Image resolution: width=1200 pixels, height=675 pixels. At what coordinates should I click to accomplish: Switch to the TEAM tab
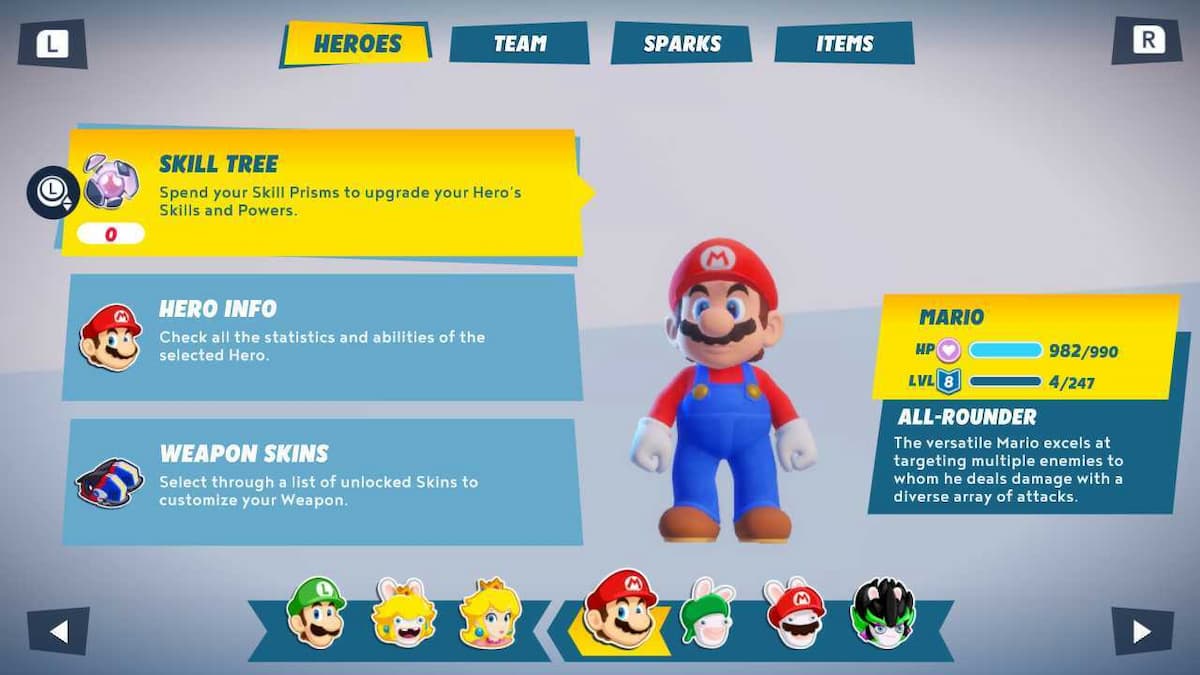(x=520, y=44)
